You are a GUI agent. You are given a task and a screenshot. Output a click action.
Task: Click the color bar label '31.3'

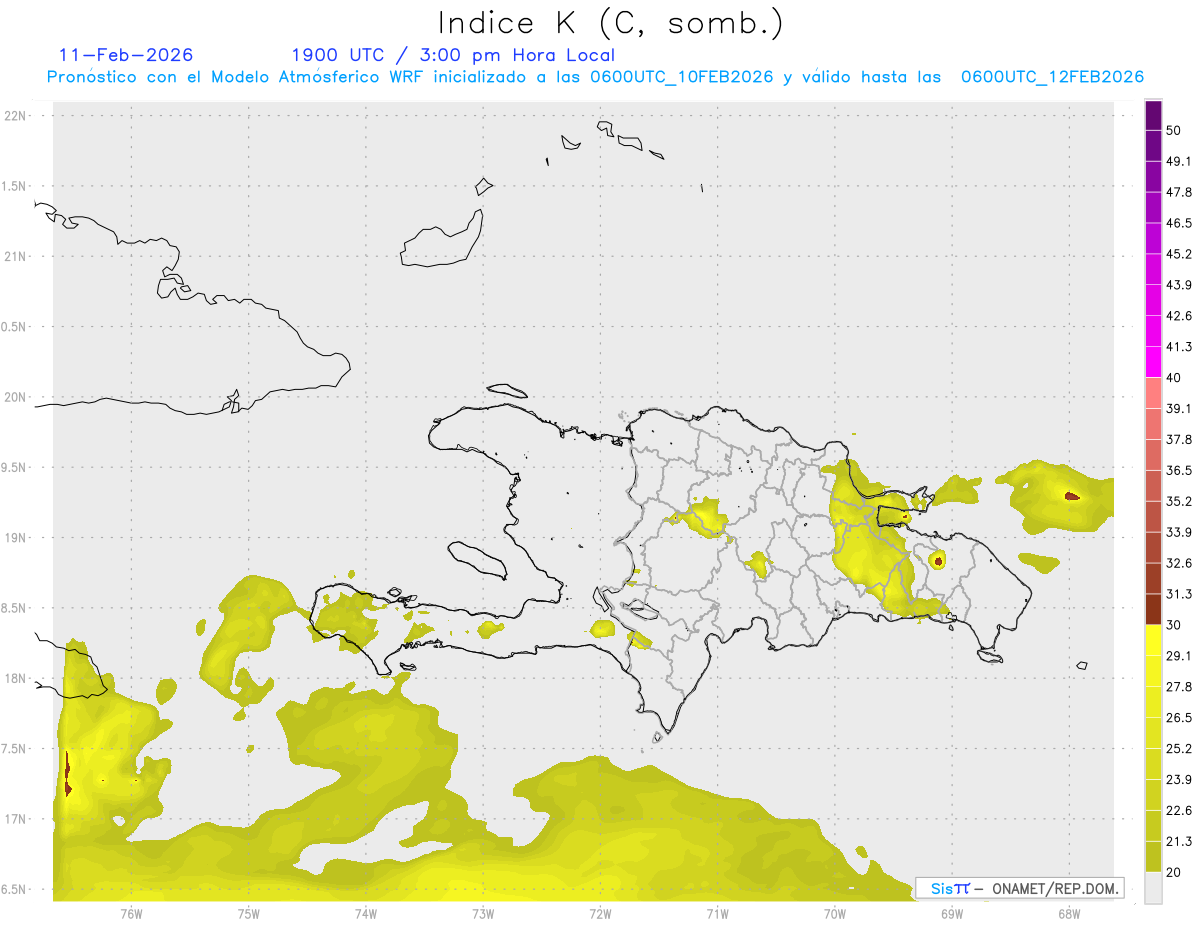click(x=1179, y=594)
